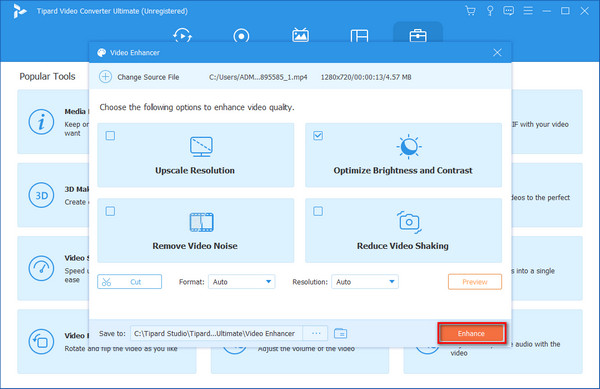
Task: Click the Video Enhancer palette title icon
Action: tap(101, 52)
